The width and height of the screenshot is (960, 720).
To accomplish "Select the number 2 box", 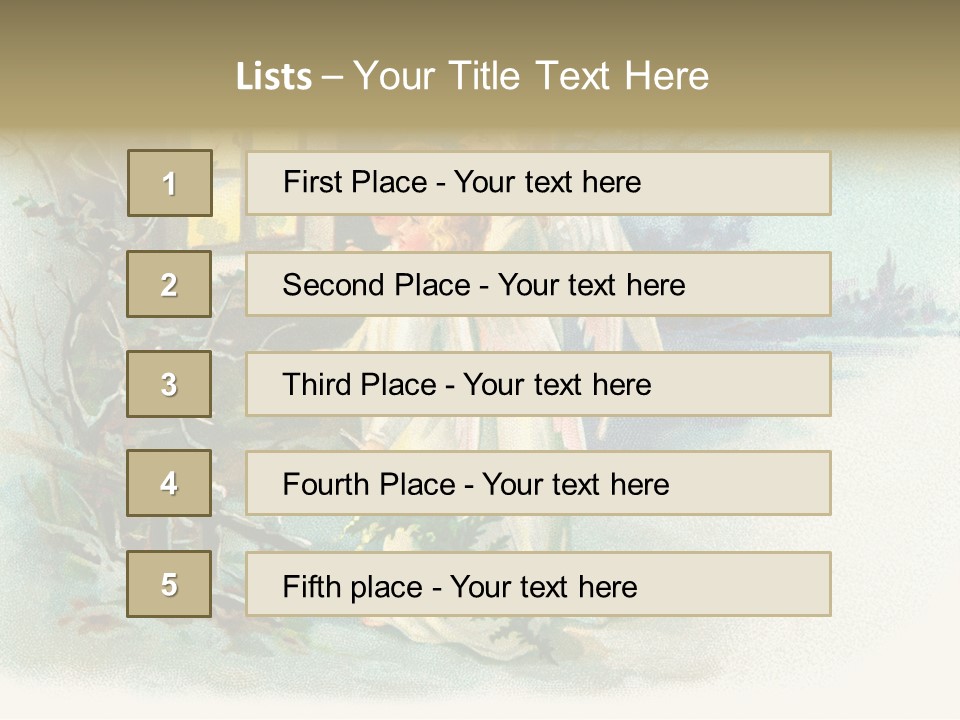I will (169, 284).
